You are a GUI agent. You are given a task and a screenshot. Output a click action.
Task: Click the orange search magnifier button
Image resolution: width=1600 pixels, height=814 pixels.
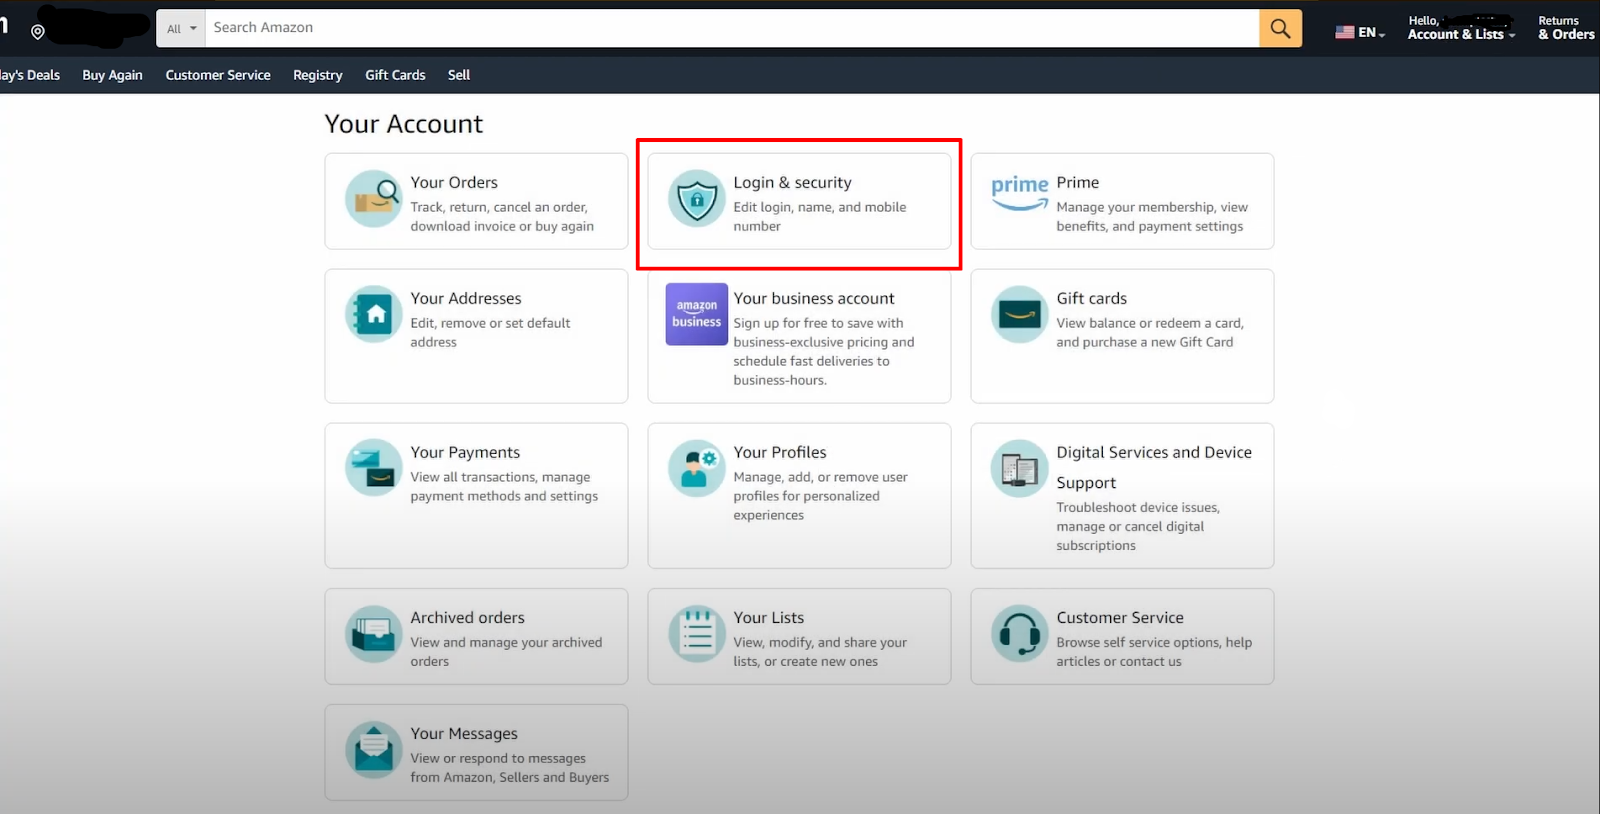1280,28
